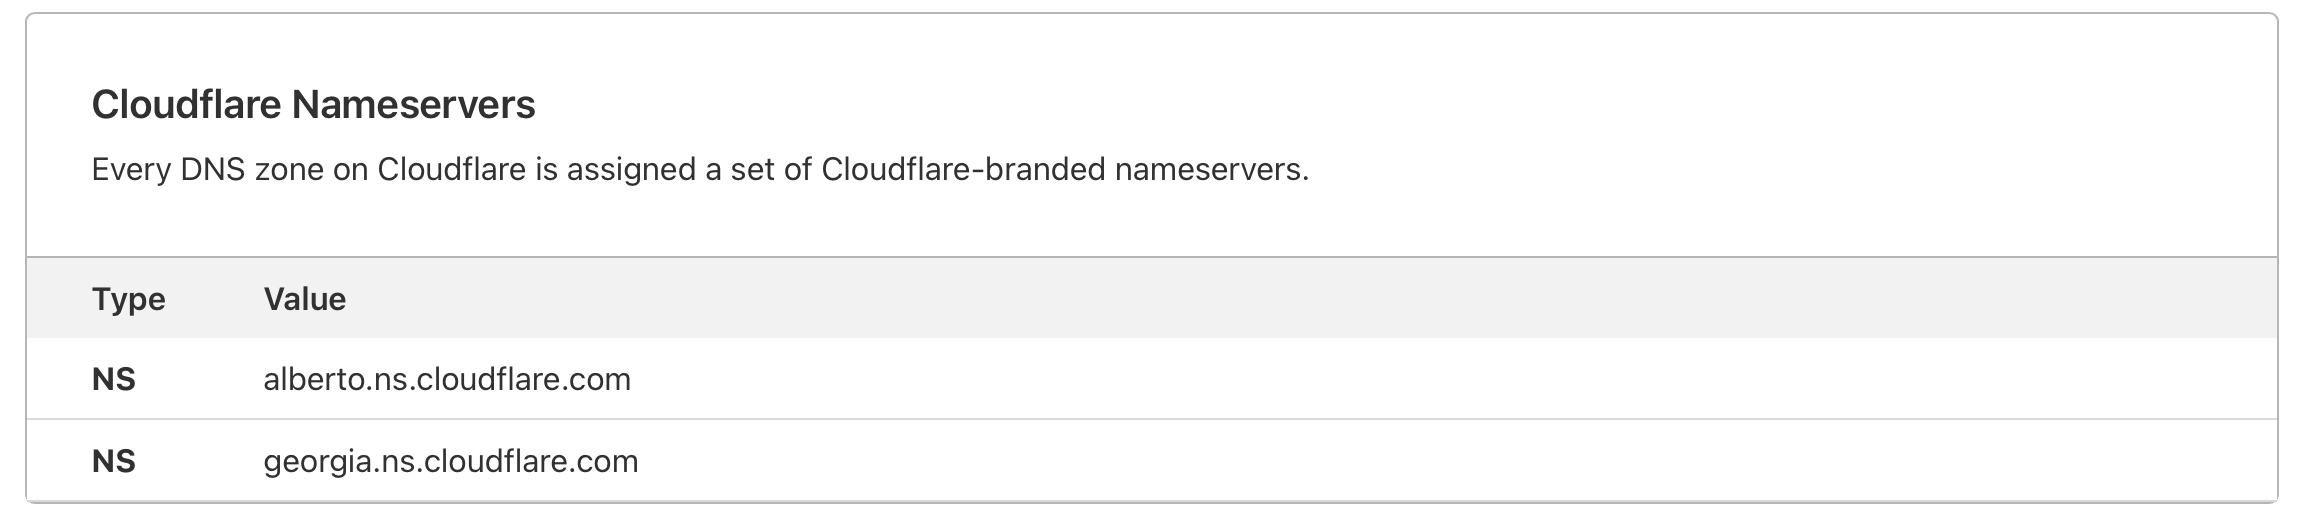
Task: Click the word "Cloudflare-branded" in the description
Action: (963, 170)
